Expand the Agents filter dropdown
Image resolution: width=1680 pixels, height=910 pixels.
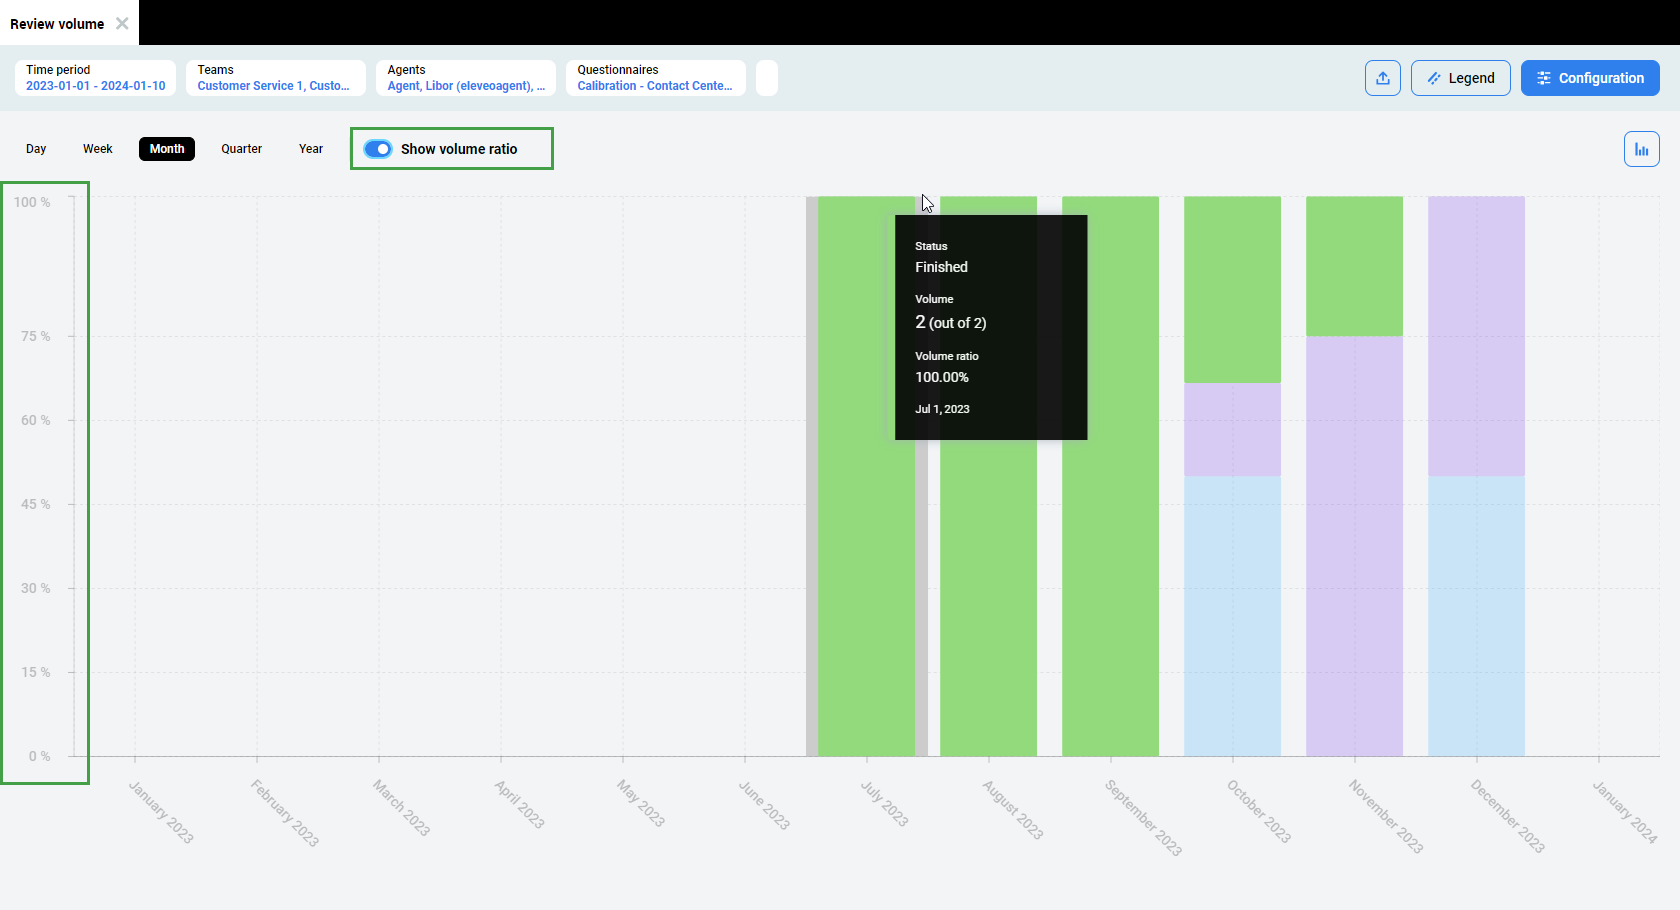coord(465,78)
